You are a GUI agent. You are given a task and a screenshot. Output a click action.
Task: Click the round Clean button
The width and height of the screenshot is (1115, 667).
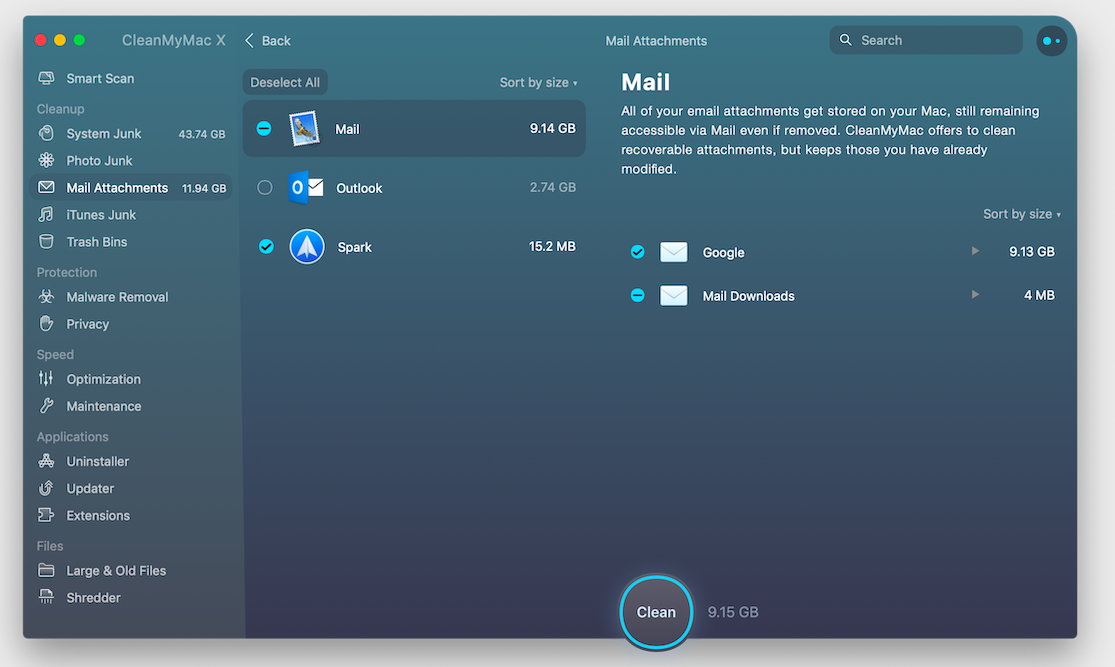656,612
